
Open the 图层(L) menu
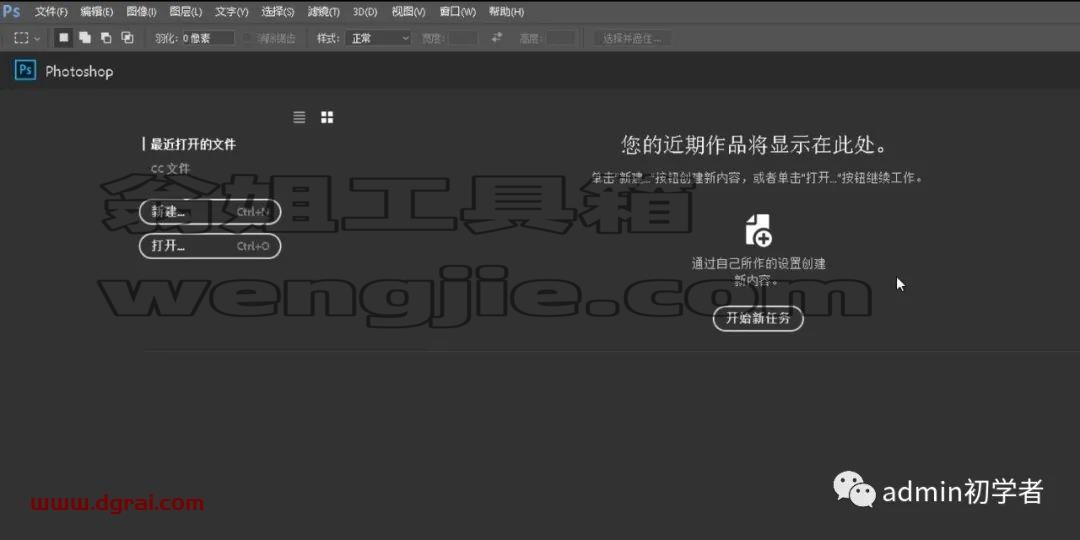[186, 12]
